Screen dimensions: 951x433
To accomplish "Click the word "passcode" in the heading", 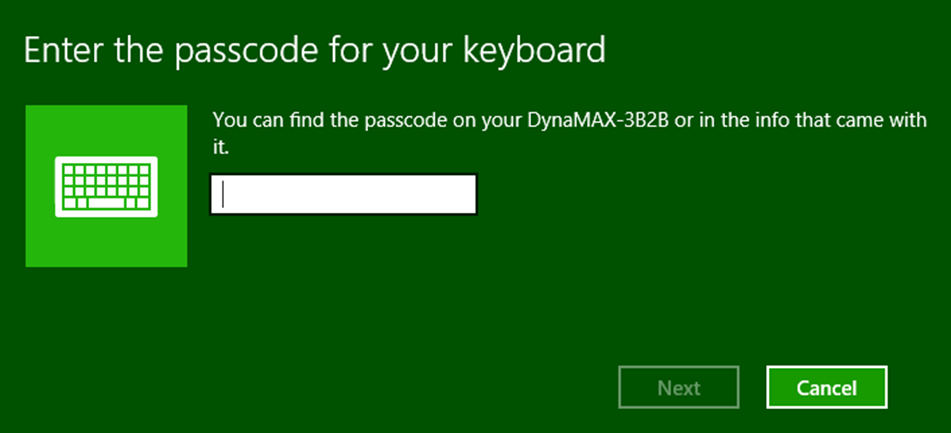I will 248,51.
